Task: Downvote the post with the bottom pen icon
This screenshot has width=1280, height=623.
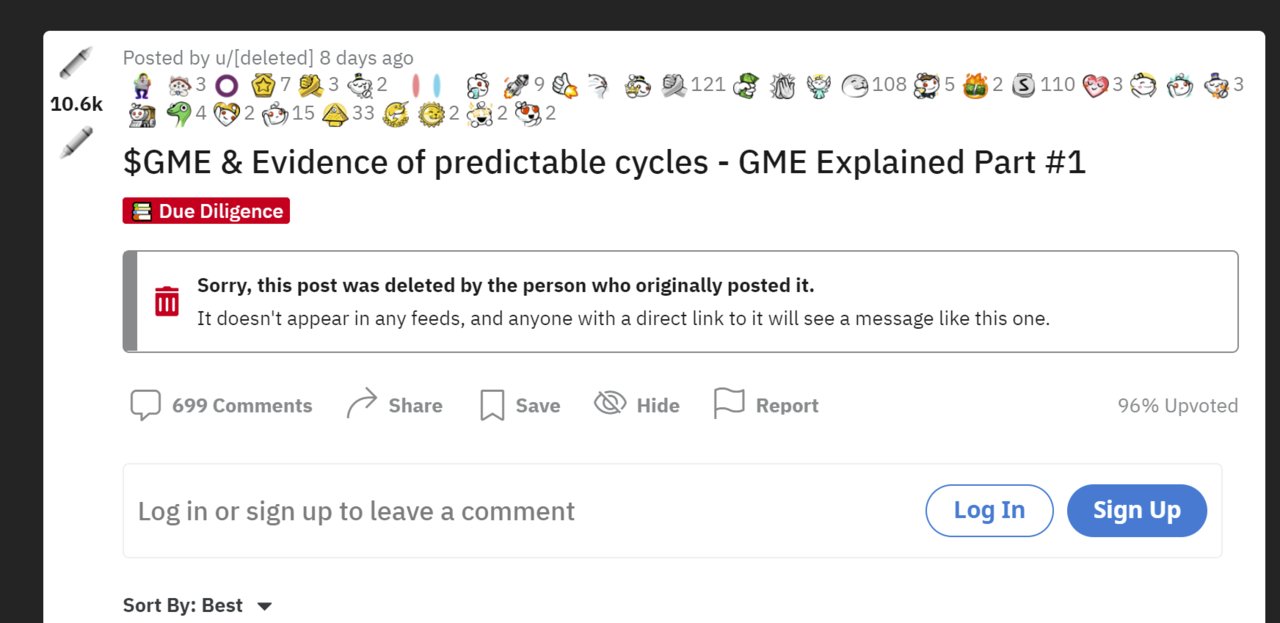Action: click(x=76, y=142)
